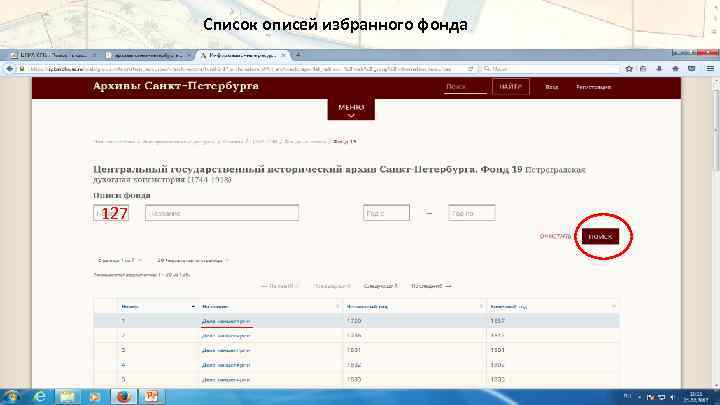Switch to the first browser tab
This screenshot has width=720, height=405.
click(53, 55)
